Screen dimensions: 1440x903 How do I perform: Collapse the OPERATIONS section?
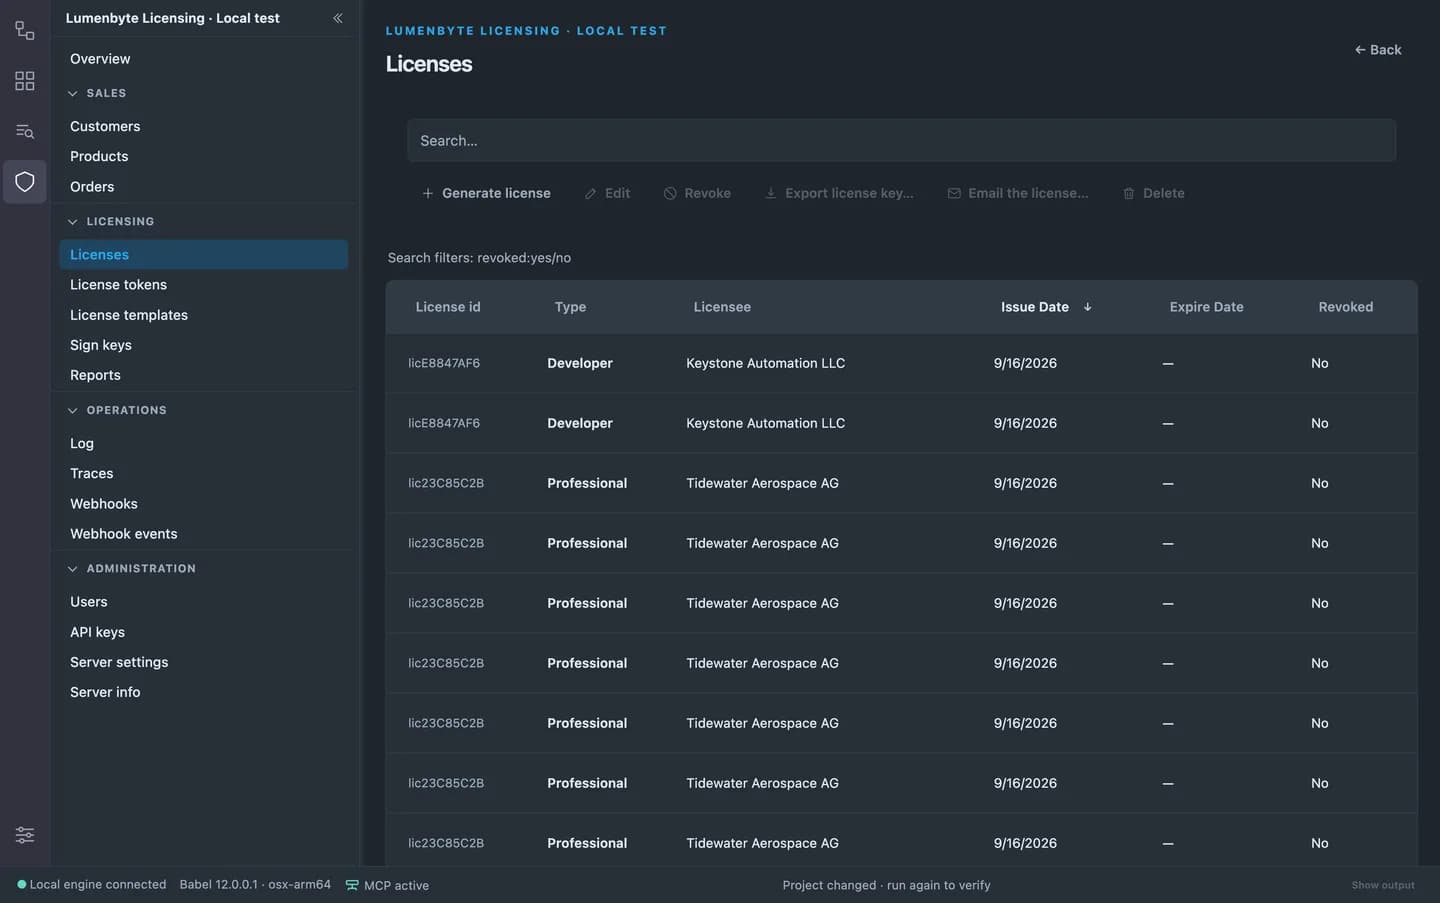point(117,410)
